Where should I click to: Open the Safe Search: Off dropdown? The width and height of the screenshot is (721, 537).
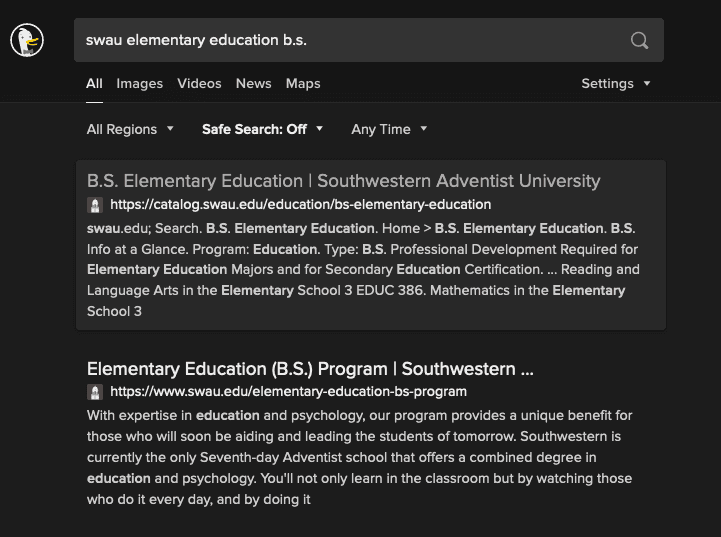262,129
